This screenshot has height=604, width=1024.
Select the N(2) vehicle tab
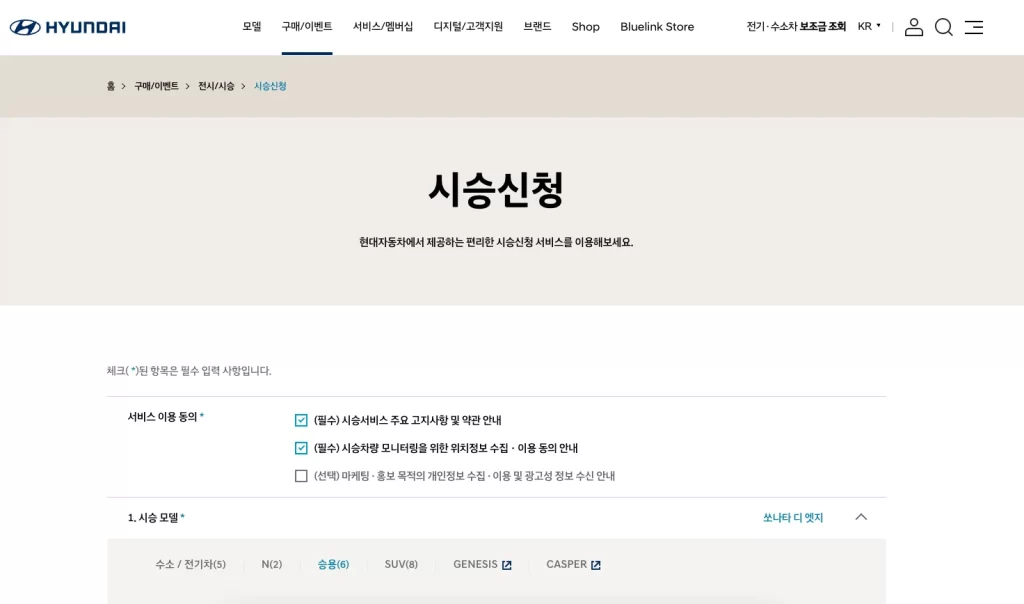coord(272,563)
